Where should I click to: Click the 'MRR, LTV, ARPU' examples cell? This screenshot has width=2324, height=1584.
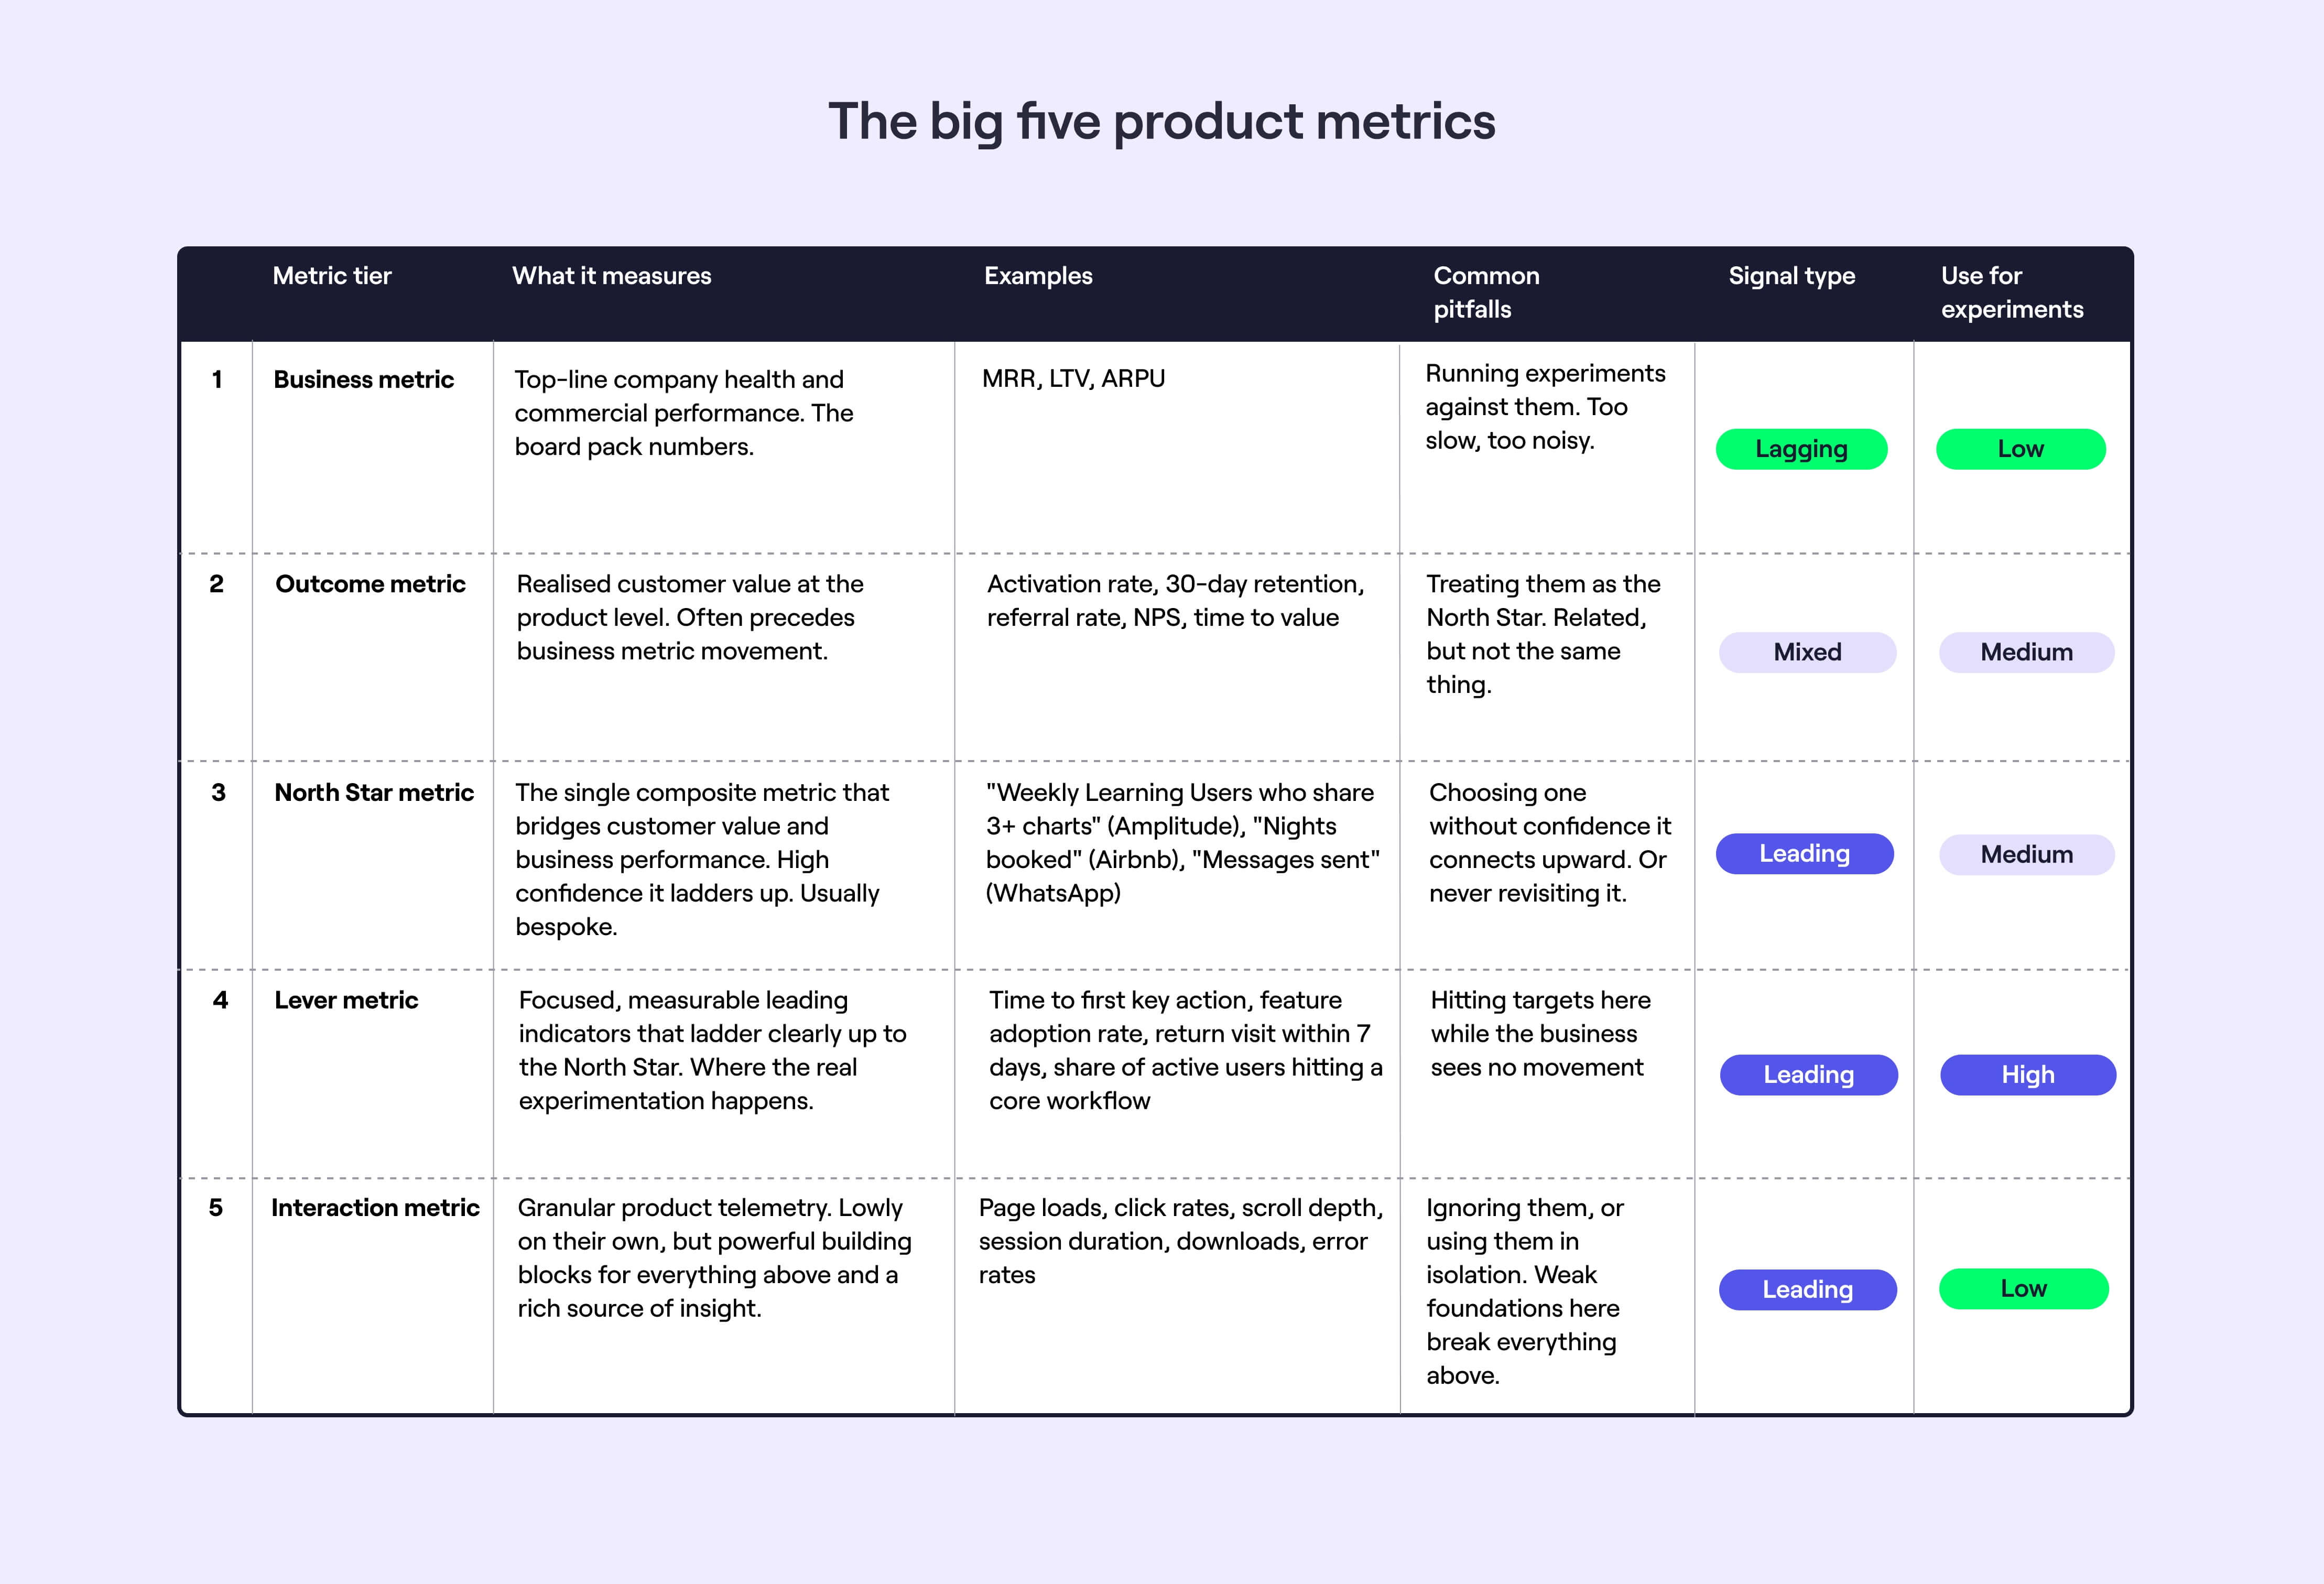(1073, 379)
